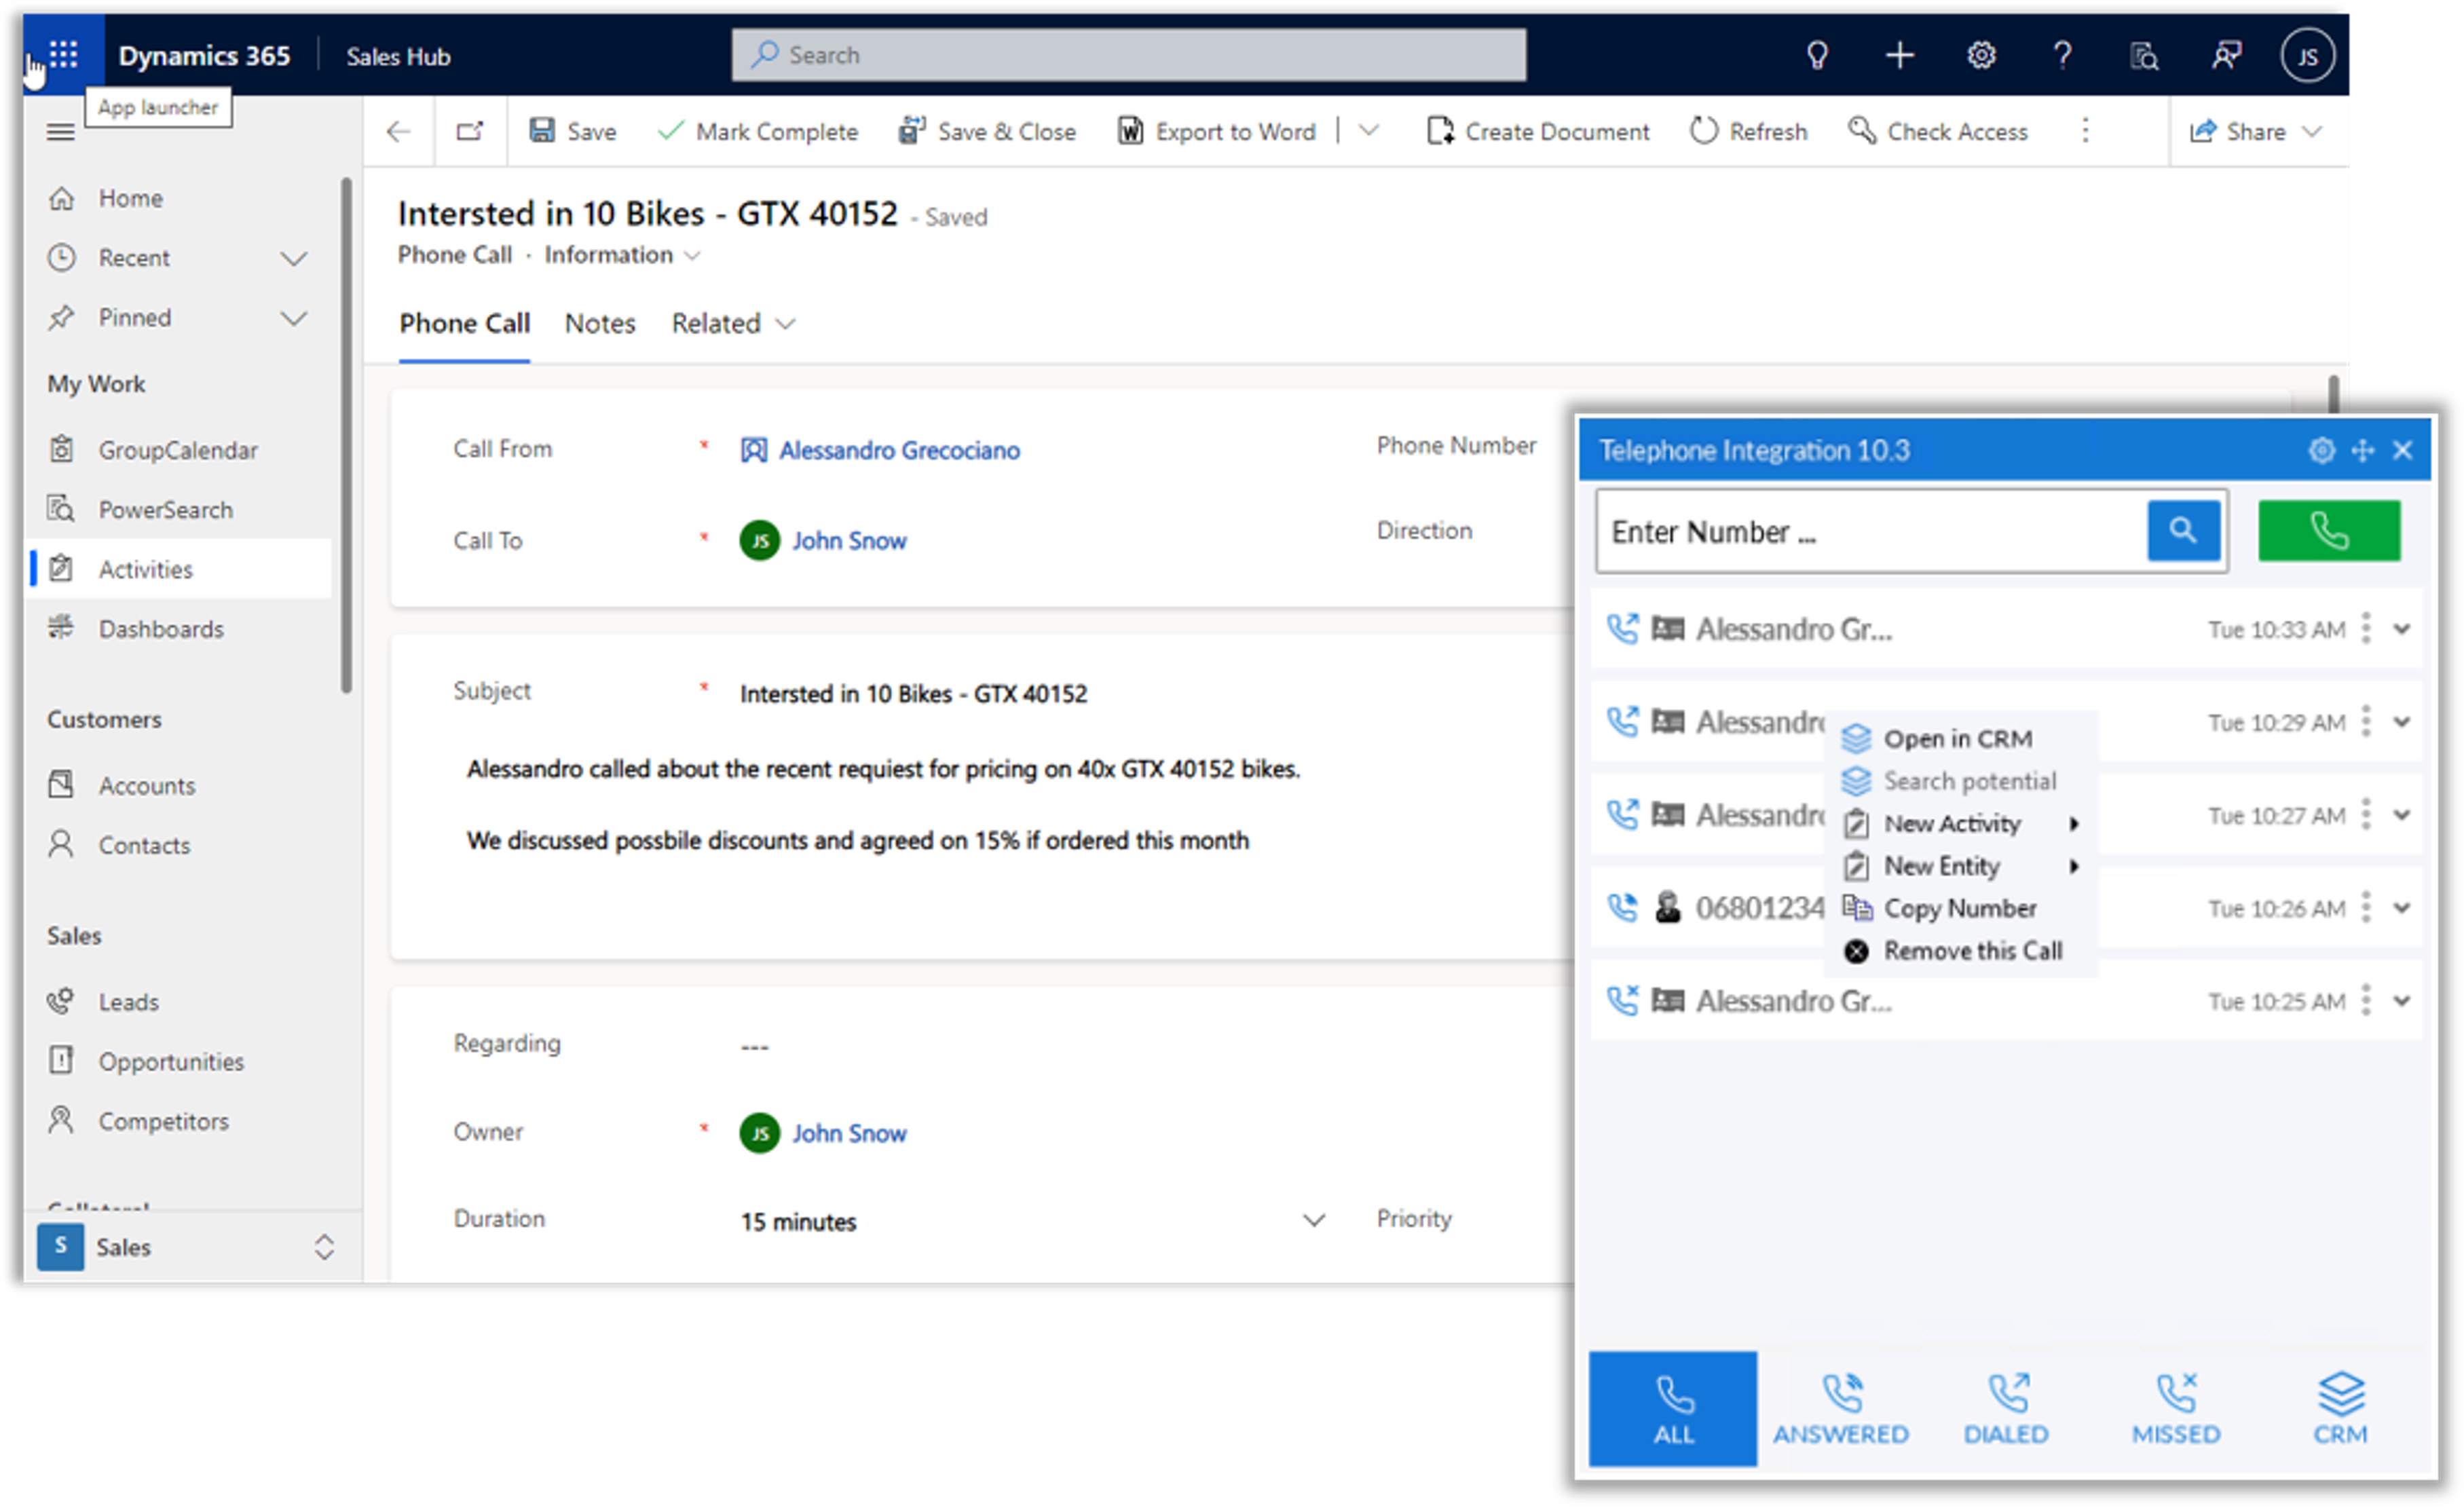Click Create Document
2464x1508 pixels.
coord(1537,131)
